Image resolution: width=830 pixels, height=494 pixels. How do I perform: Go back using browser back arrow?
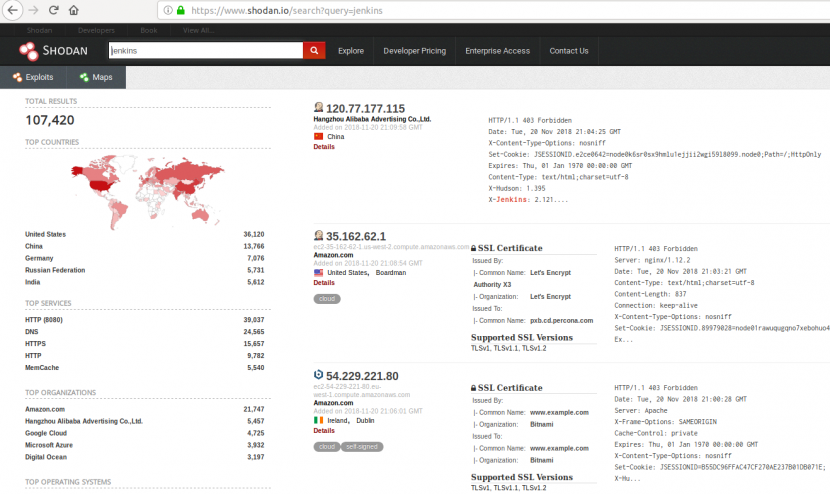pyautogui.click(x=12, y=10)
